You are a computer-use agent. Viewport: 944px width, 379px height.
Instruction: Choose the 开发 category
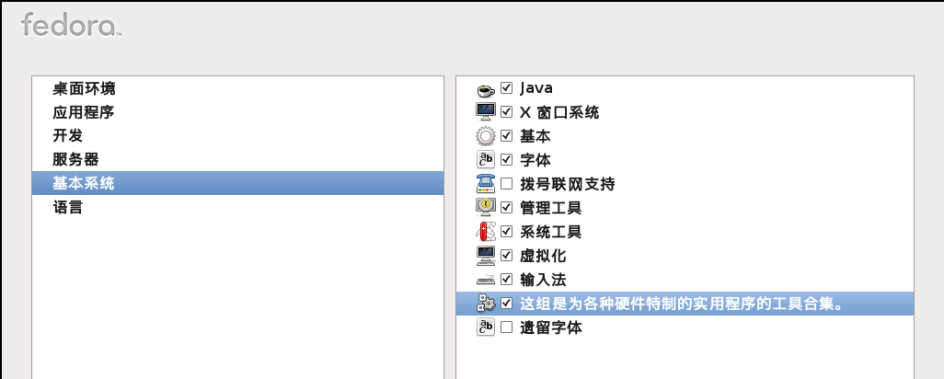[x=238, y=135]
